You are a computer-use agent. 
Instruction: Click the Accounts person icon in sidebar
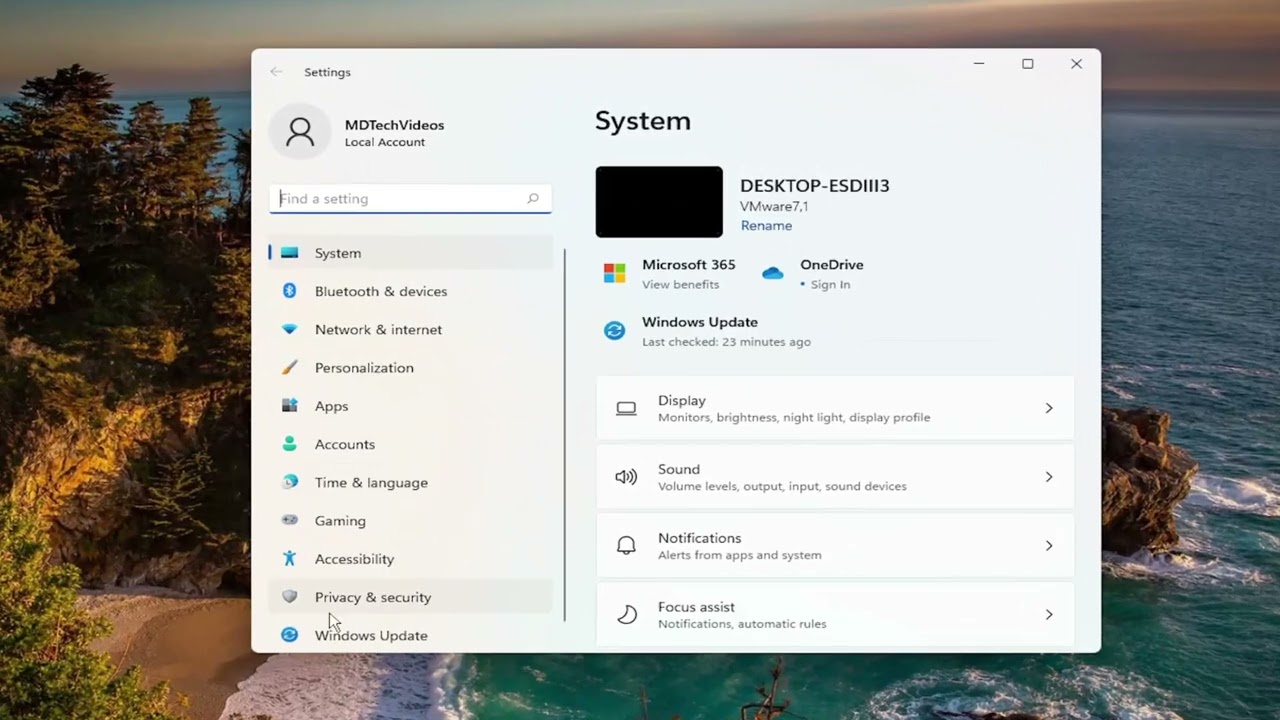click(289, 444)
